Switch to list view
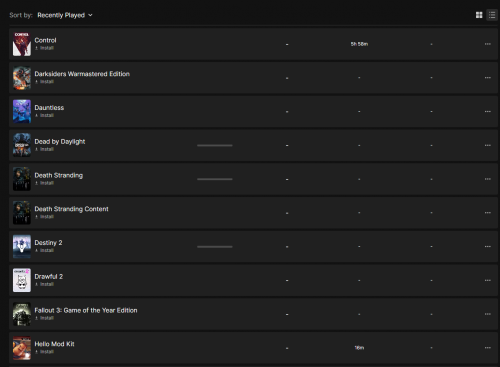 click(492, 15)
